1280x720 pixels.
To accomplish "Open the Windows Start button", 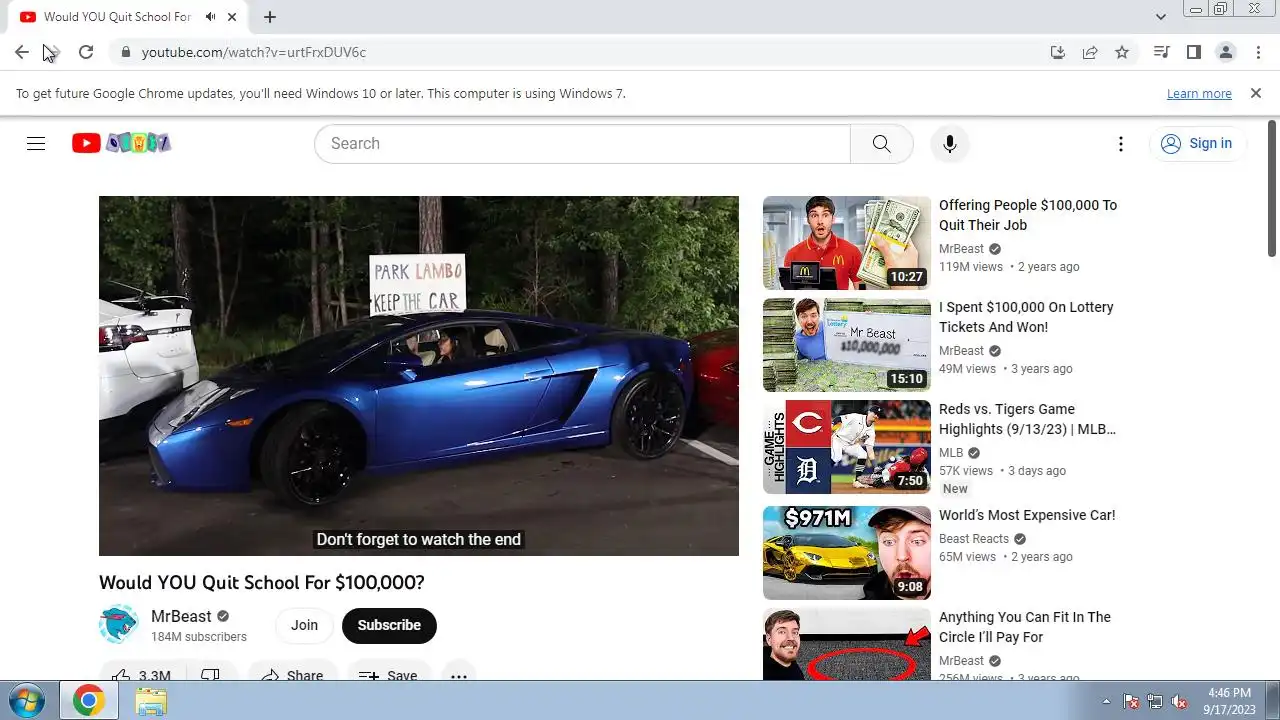I will pyautogui.click(x=25, y=701).
